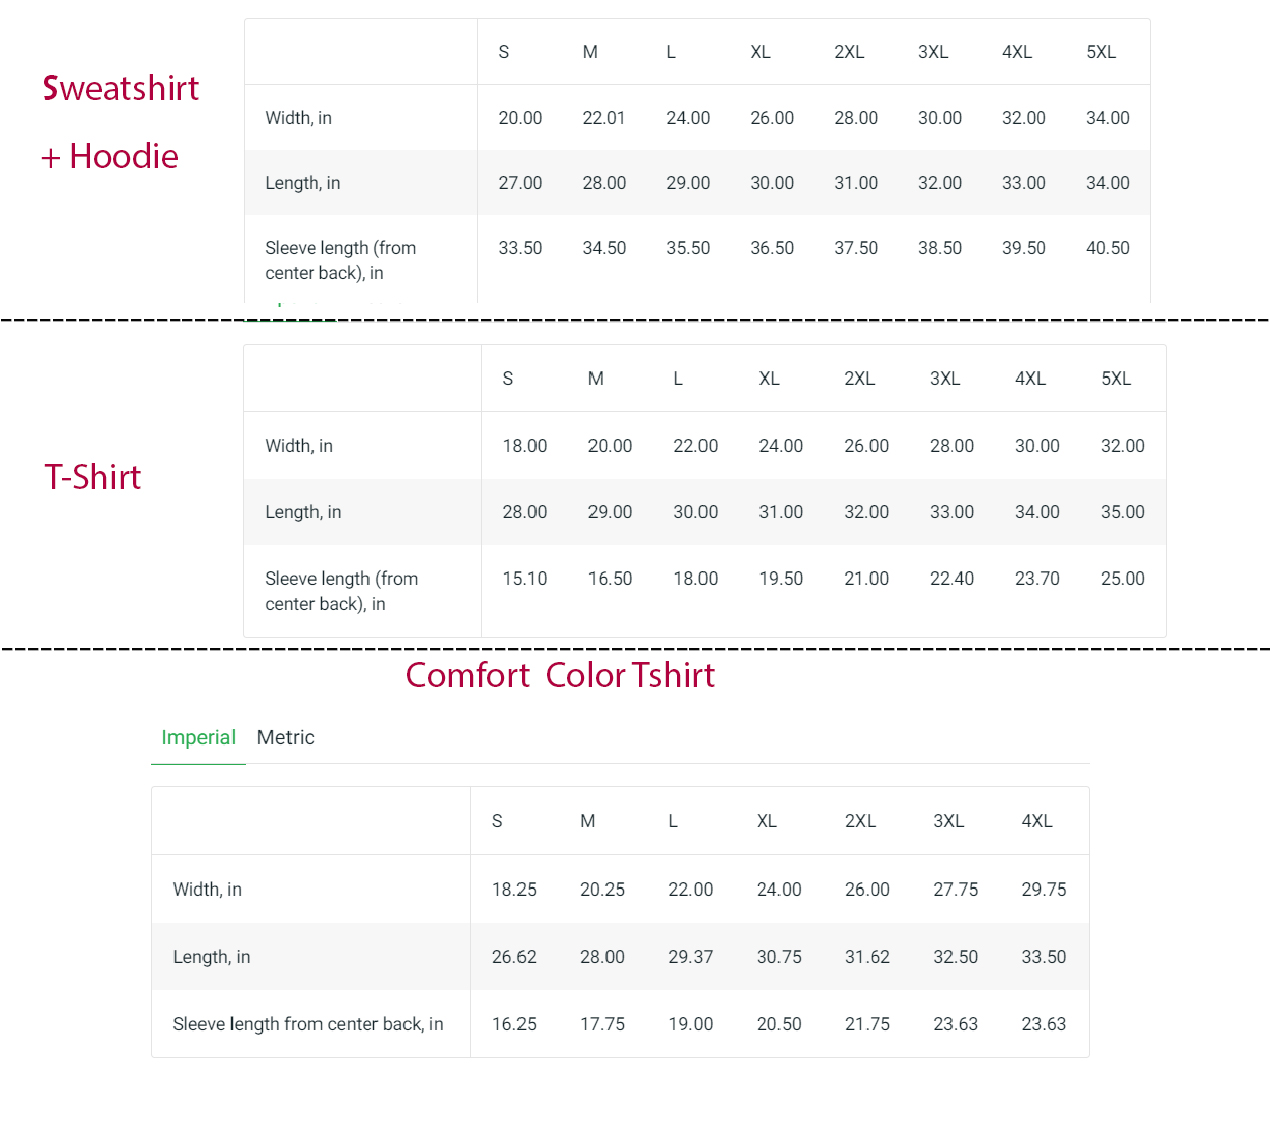The height and width of the screenshot is (1129, 1270).
Task: Click the T-Shirt section label
Action: point(93,478)
